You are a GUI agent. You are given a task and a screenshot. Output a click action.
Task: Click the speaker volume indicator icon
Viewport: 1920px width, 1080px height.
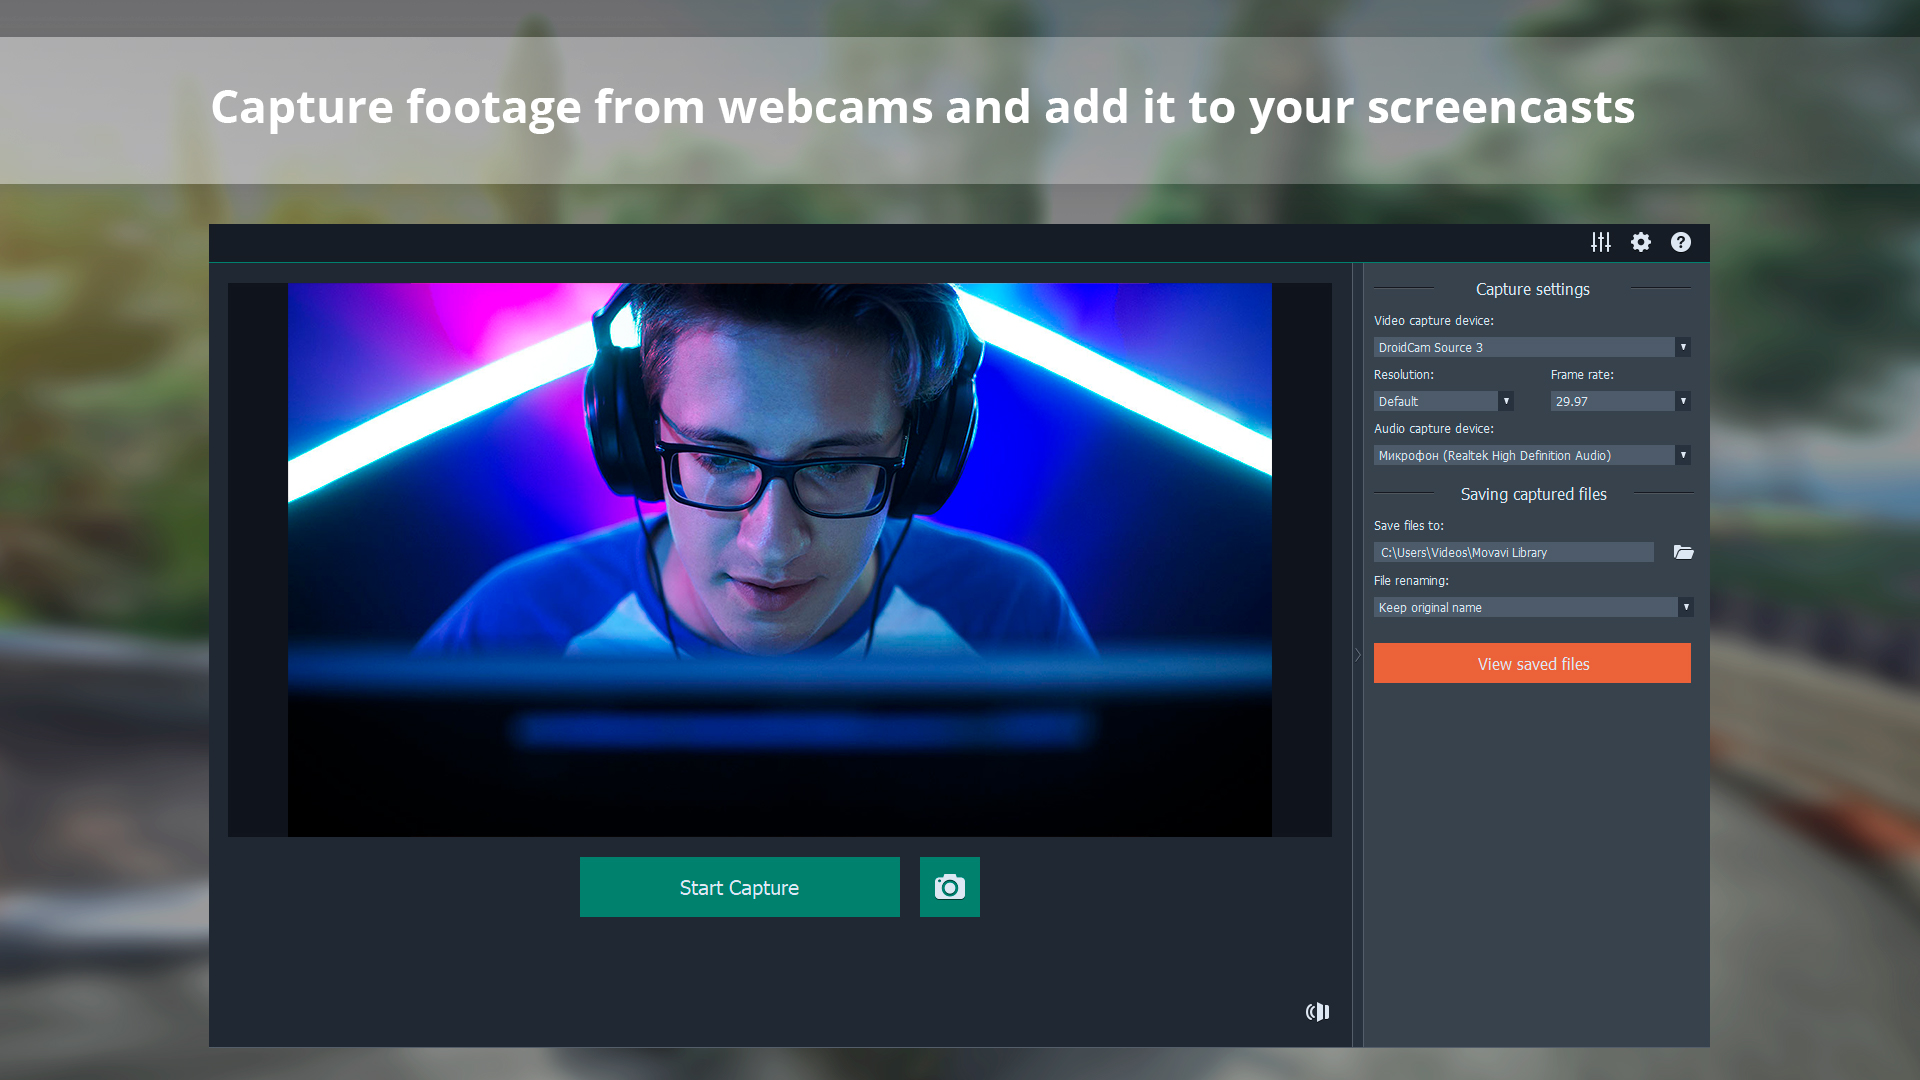click(1317, 1011)
